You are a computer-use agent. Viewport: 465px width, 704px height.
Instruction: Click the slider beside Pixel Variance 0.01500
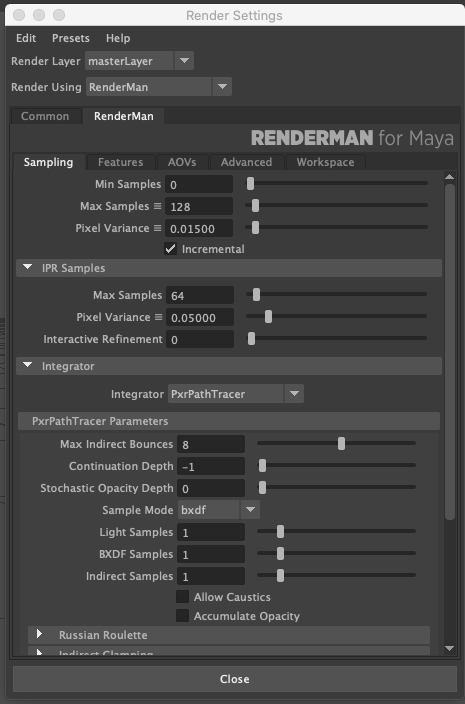click(336, 227)
